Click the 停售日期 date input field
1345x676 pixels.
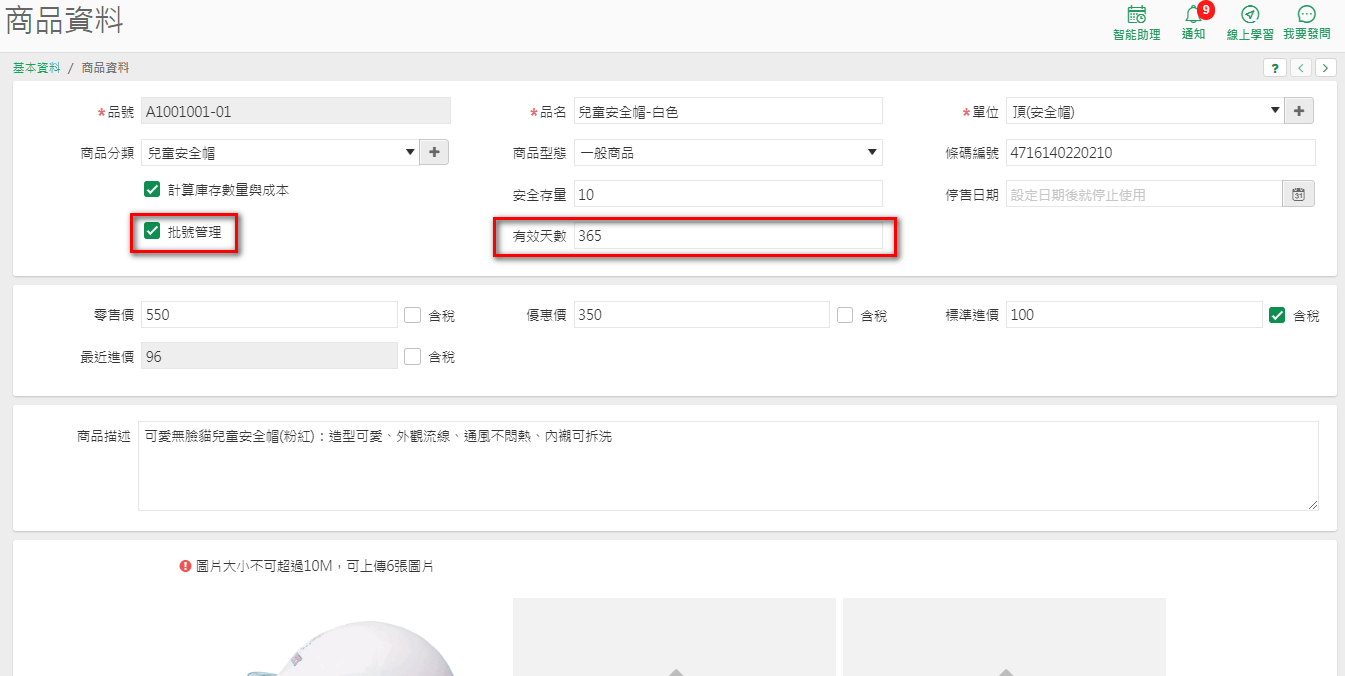tap(1144, 194)
